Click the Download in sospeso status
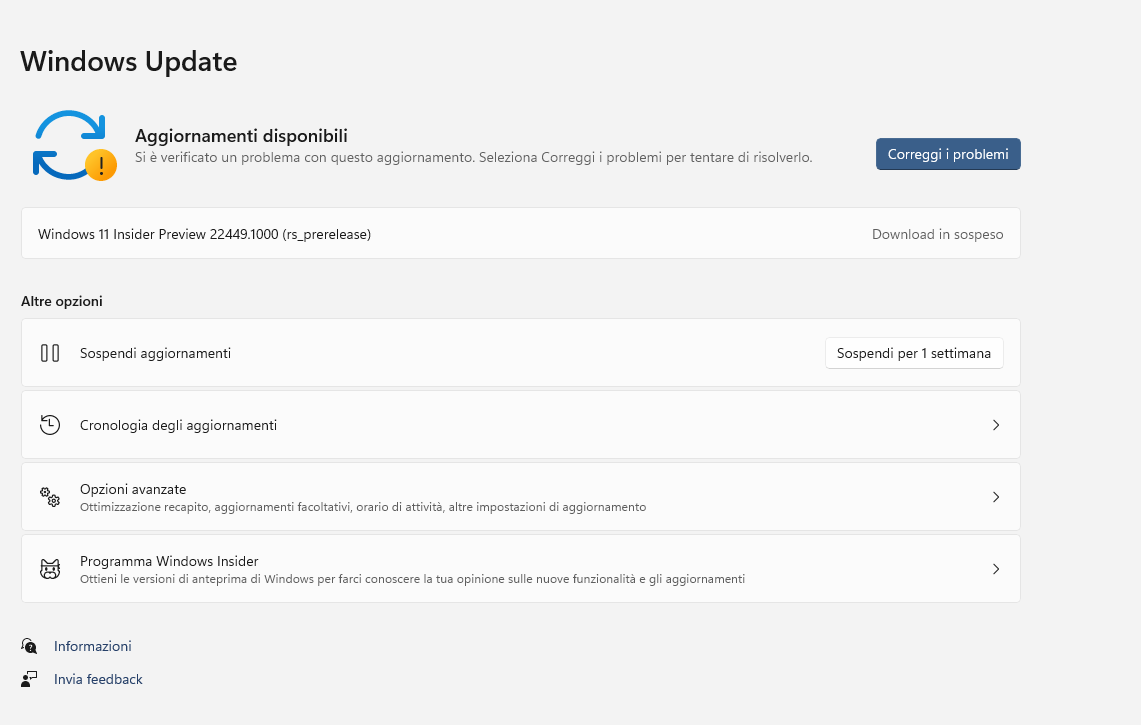 click(x=937, y=234)
